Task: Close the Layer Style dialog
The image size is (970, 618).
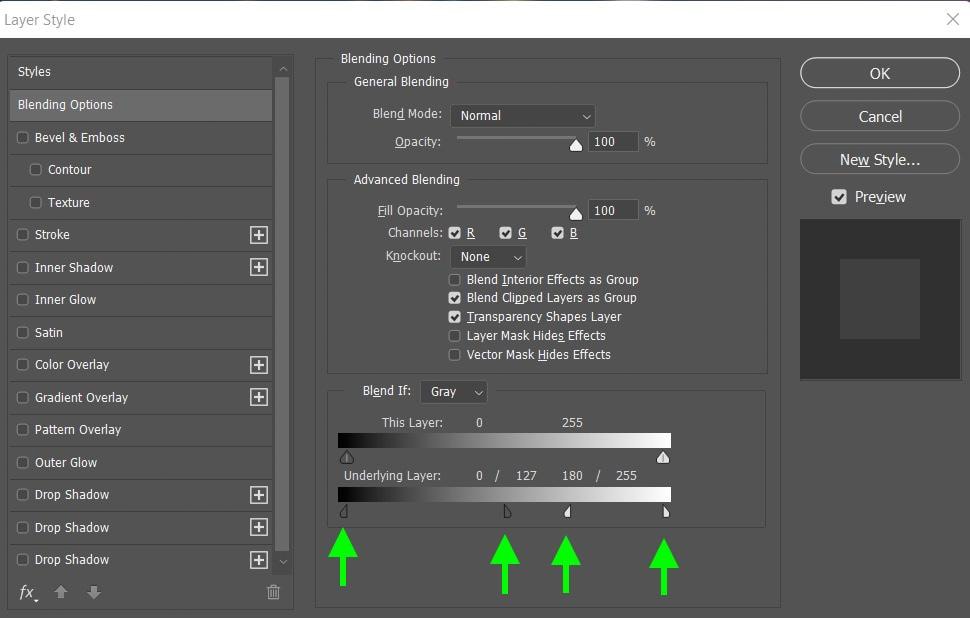Action: pyautogui.click(x=953, y=19)
